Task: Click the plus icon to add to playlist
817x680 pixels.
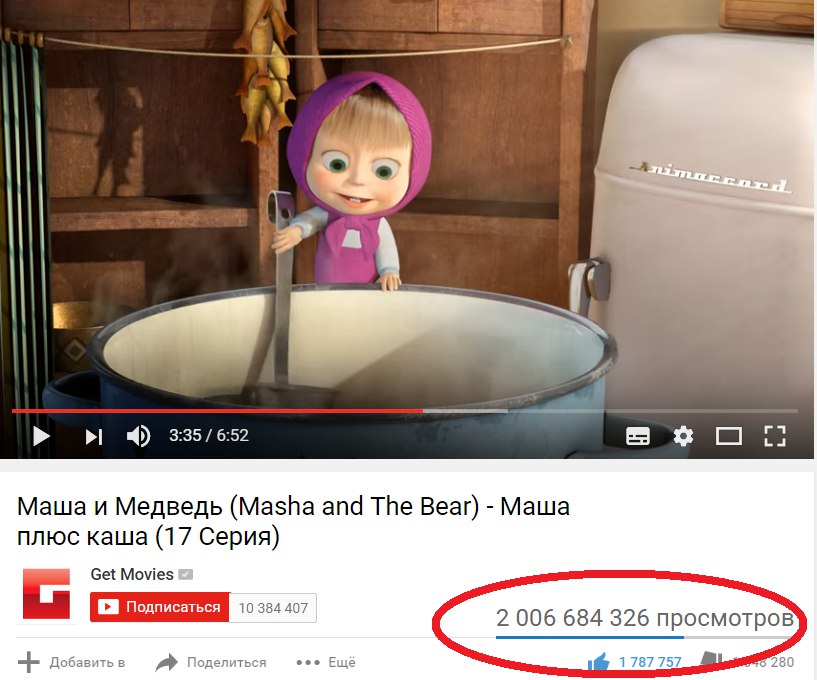Action: point(29,662)
